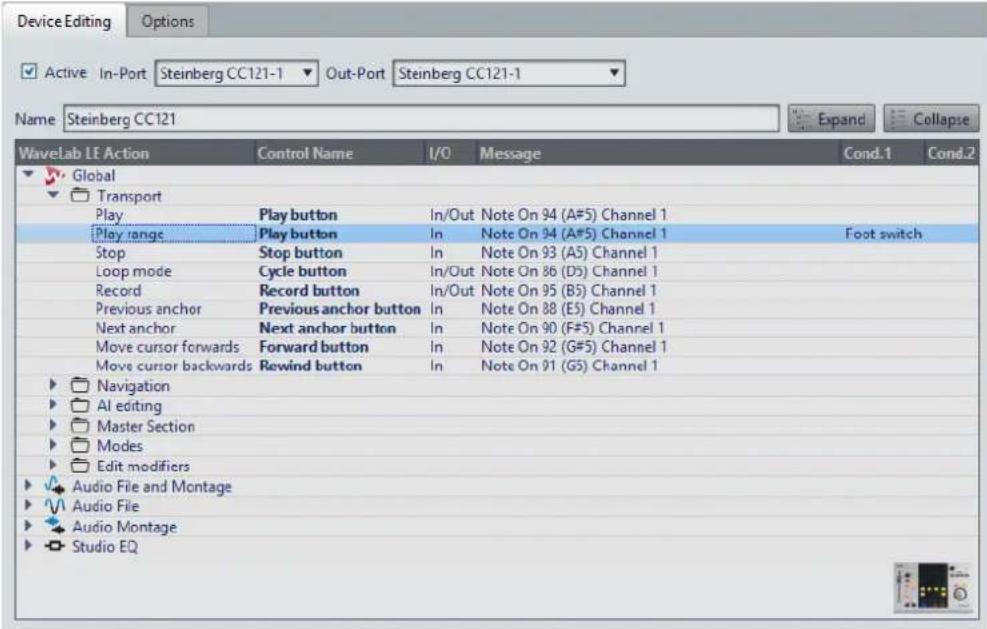Click the Cond.1 column header

(881, 153)
